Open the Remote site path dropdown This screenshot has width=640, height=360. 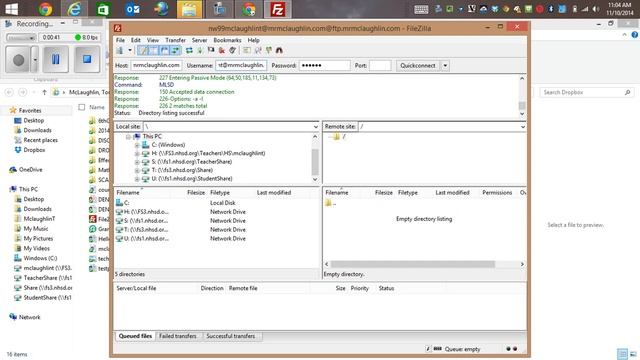522,127
